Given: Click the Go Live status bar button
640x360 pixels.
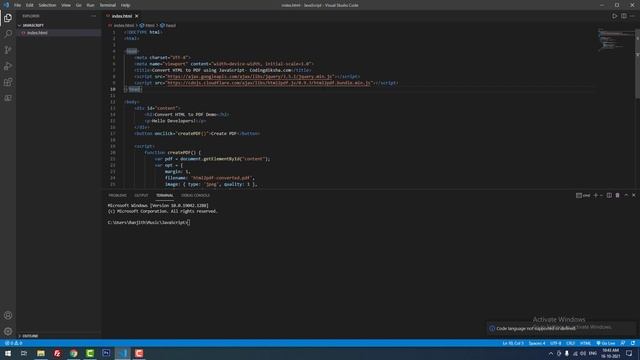Looking at the screenshot, I should [606, 343].
